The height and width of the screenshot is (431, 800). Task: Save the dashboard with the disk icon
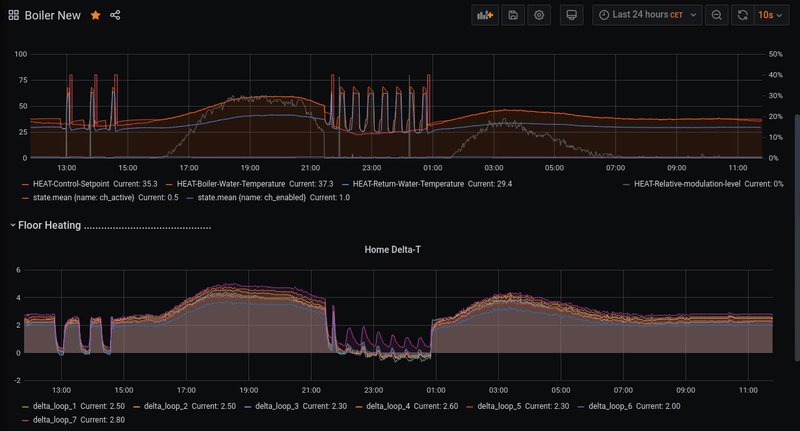coord(513,15)
